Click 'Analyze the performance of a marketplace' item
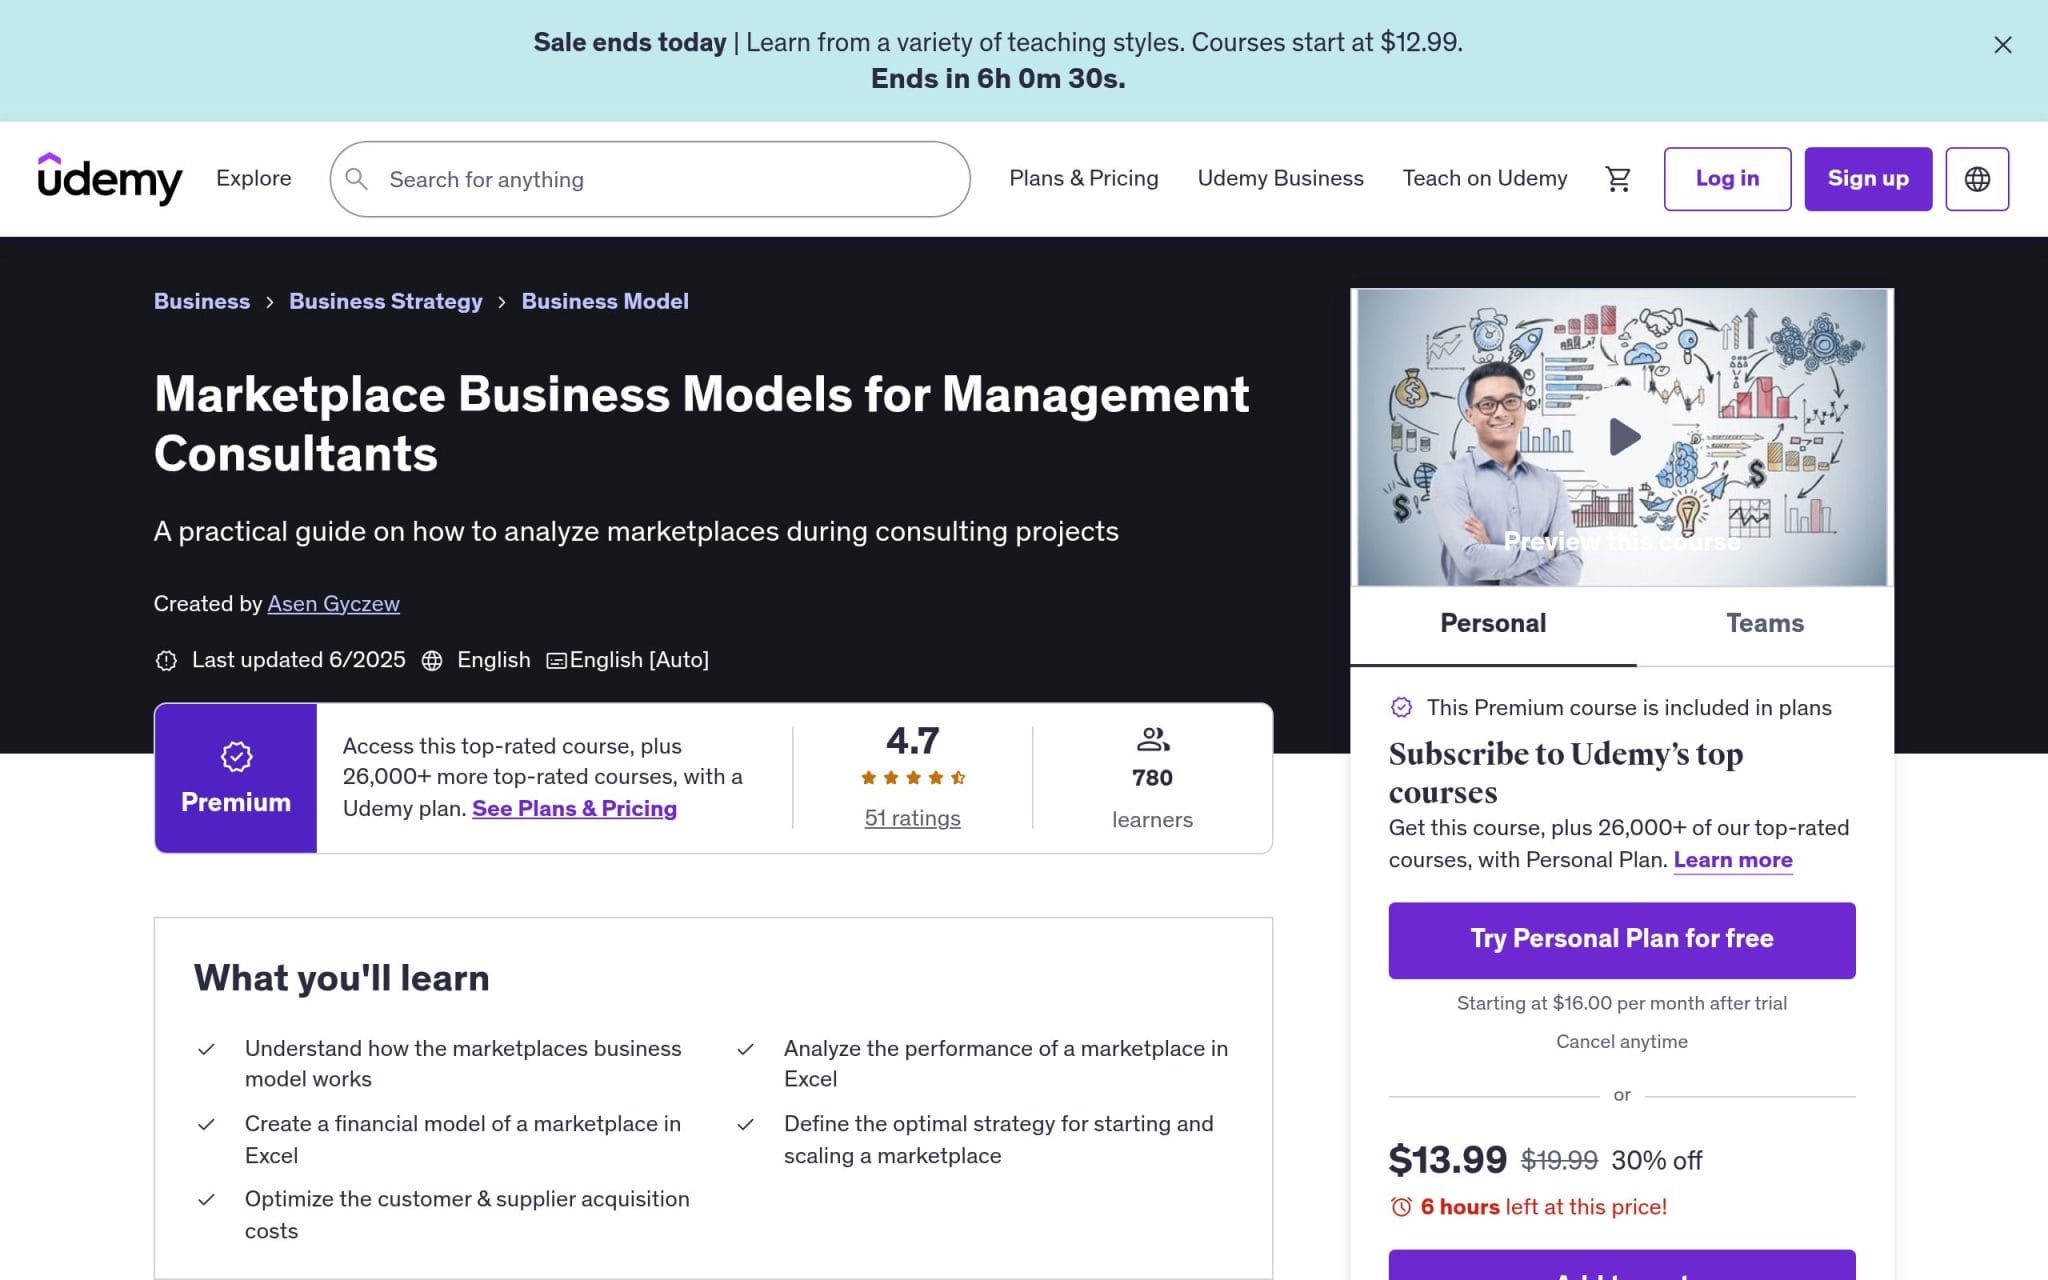The image size is (2048, 1280). [x=1006, y=1063]
